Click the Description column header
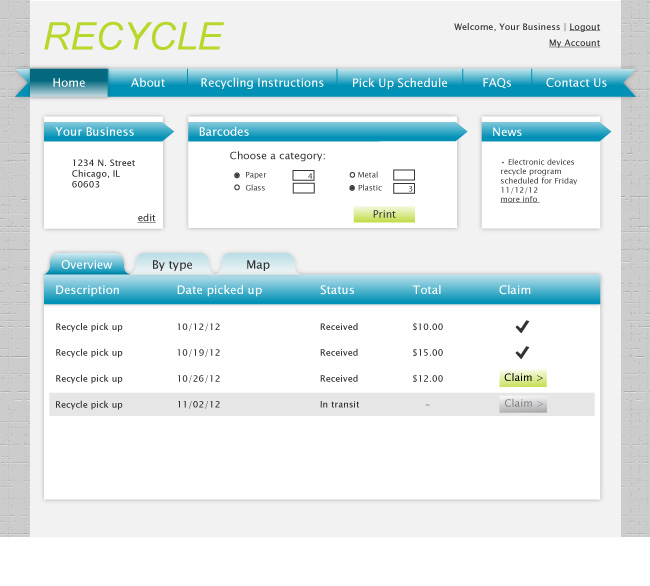Image resolution: width=650 pixels, height=586 pixels. pyautogui.click(x=87, y=290)
